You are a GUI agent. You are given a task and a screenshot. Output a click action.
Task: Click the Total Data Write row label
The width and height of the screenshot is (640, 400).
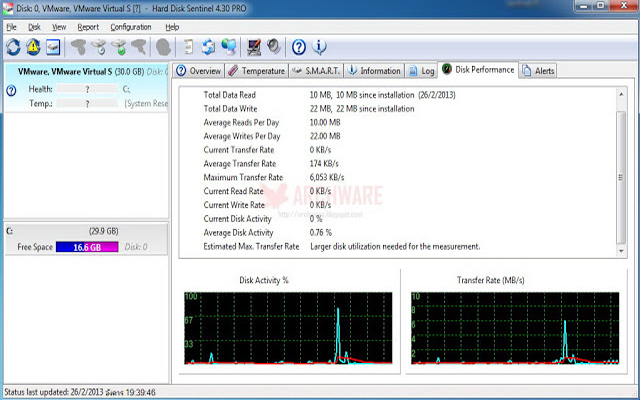230,109
